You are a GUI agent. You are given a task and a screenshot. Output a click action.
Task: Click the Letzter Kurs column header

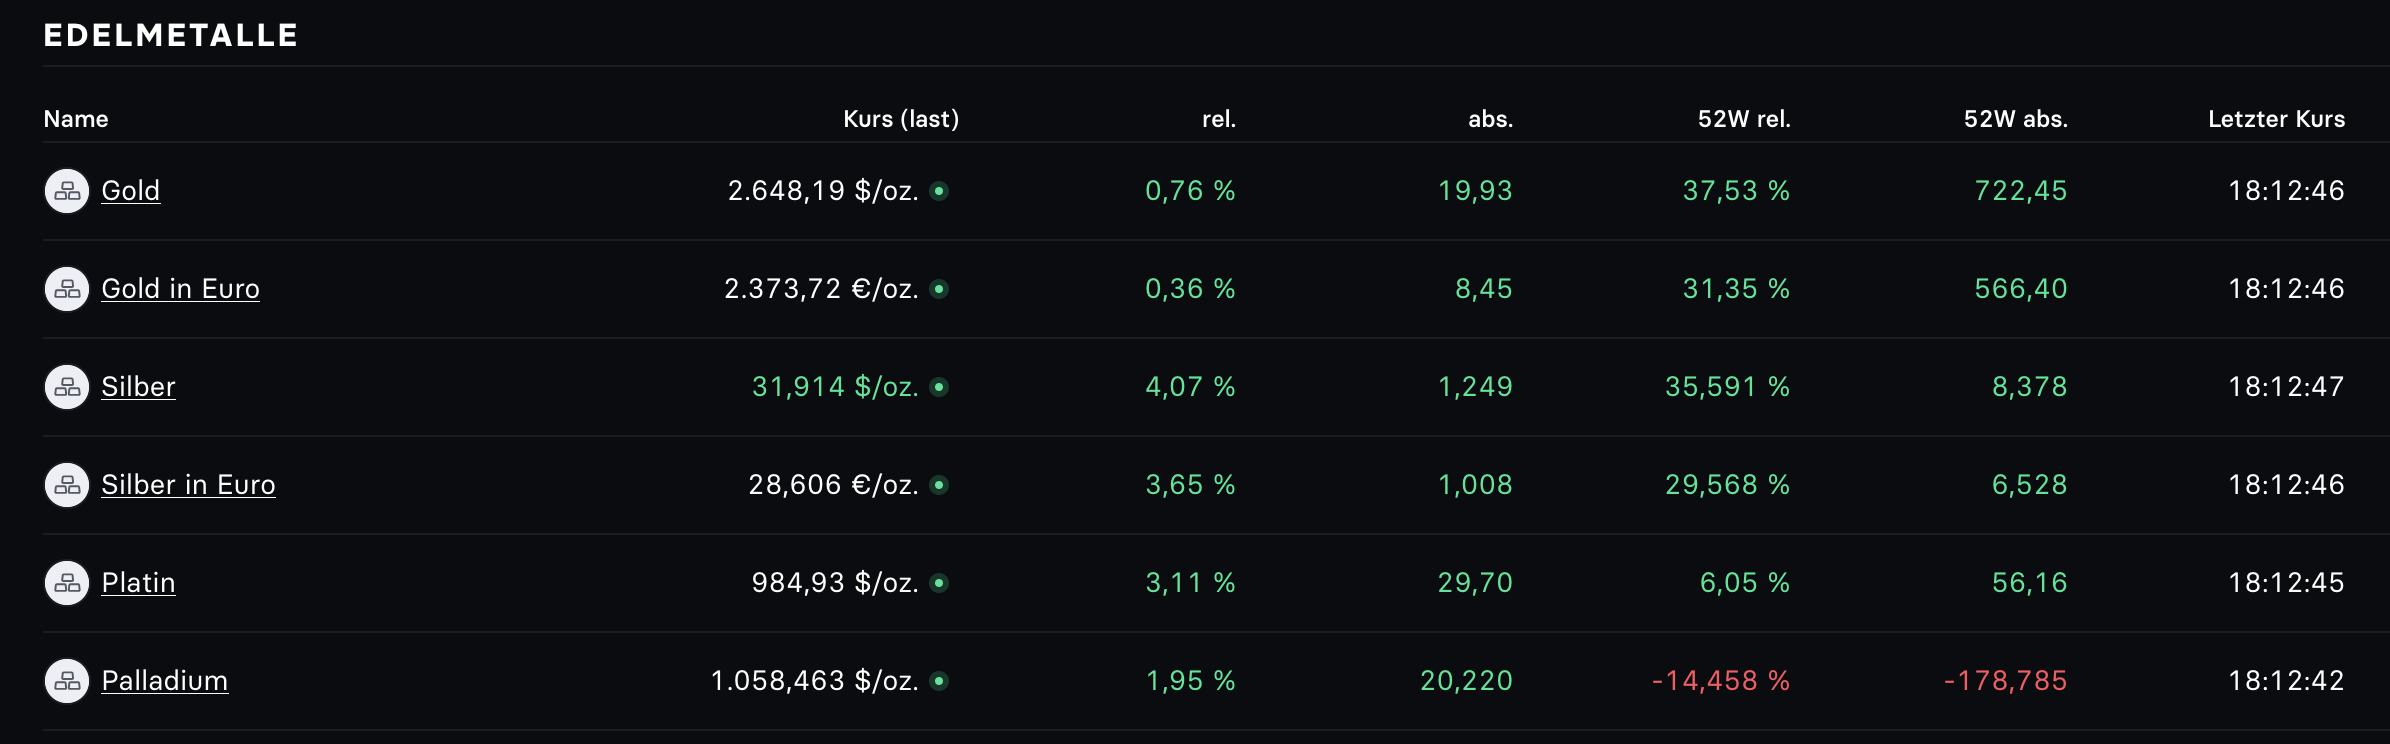[2276, 119]
